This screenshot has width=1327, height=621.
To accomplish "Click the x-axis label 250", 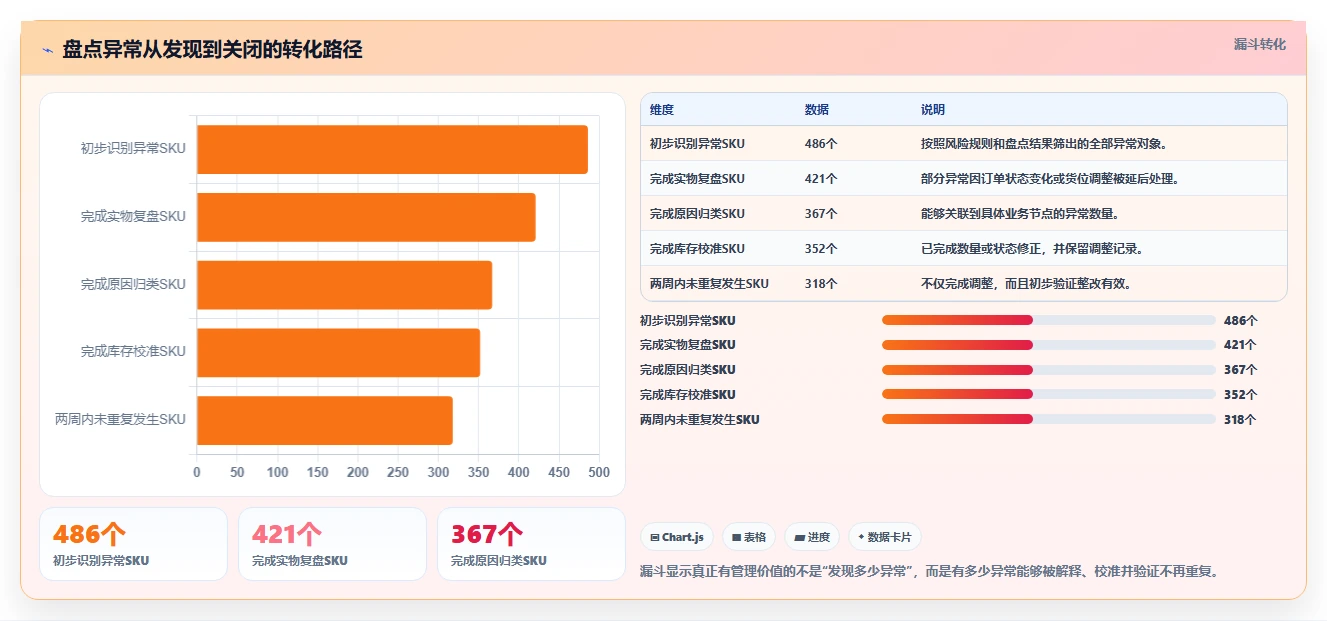I will click(x=398, y=473).
